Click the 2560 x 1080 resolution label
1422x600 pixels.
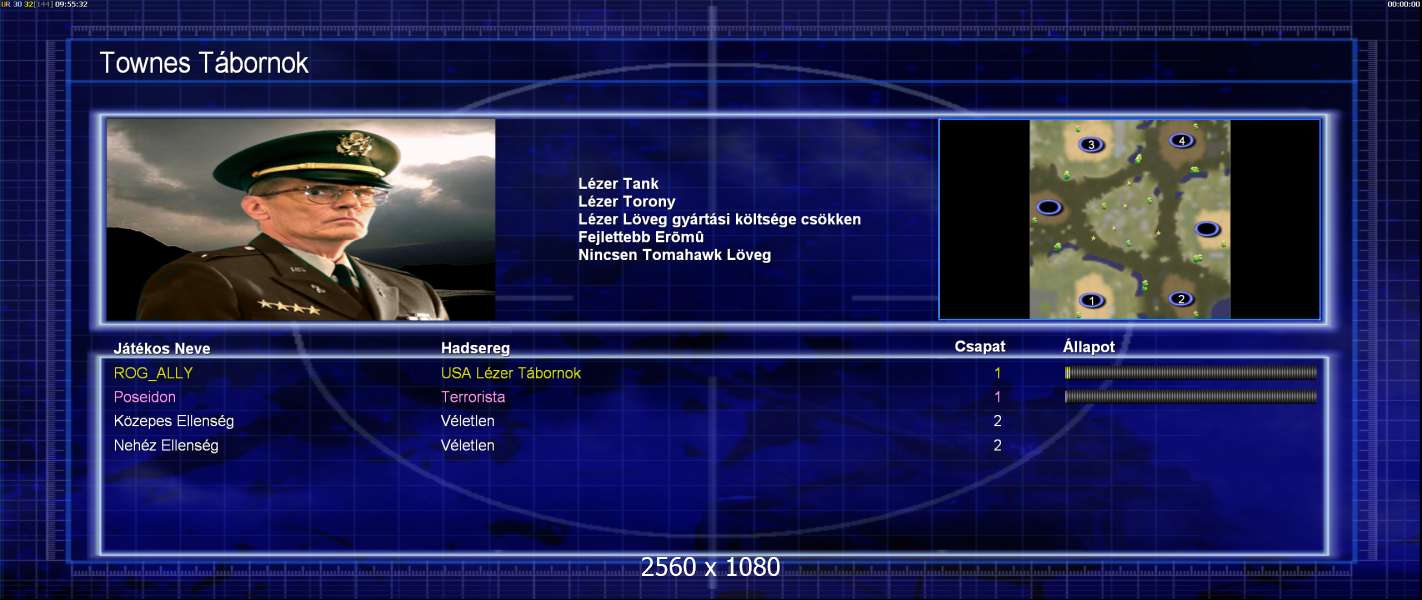click(710, 567)
